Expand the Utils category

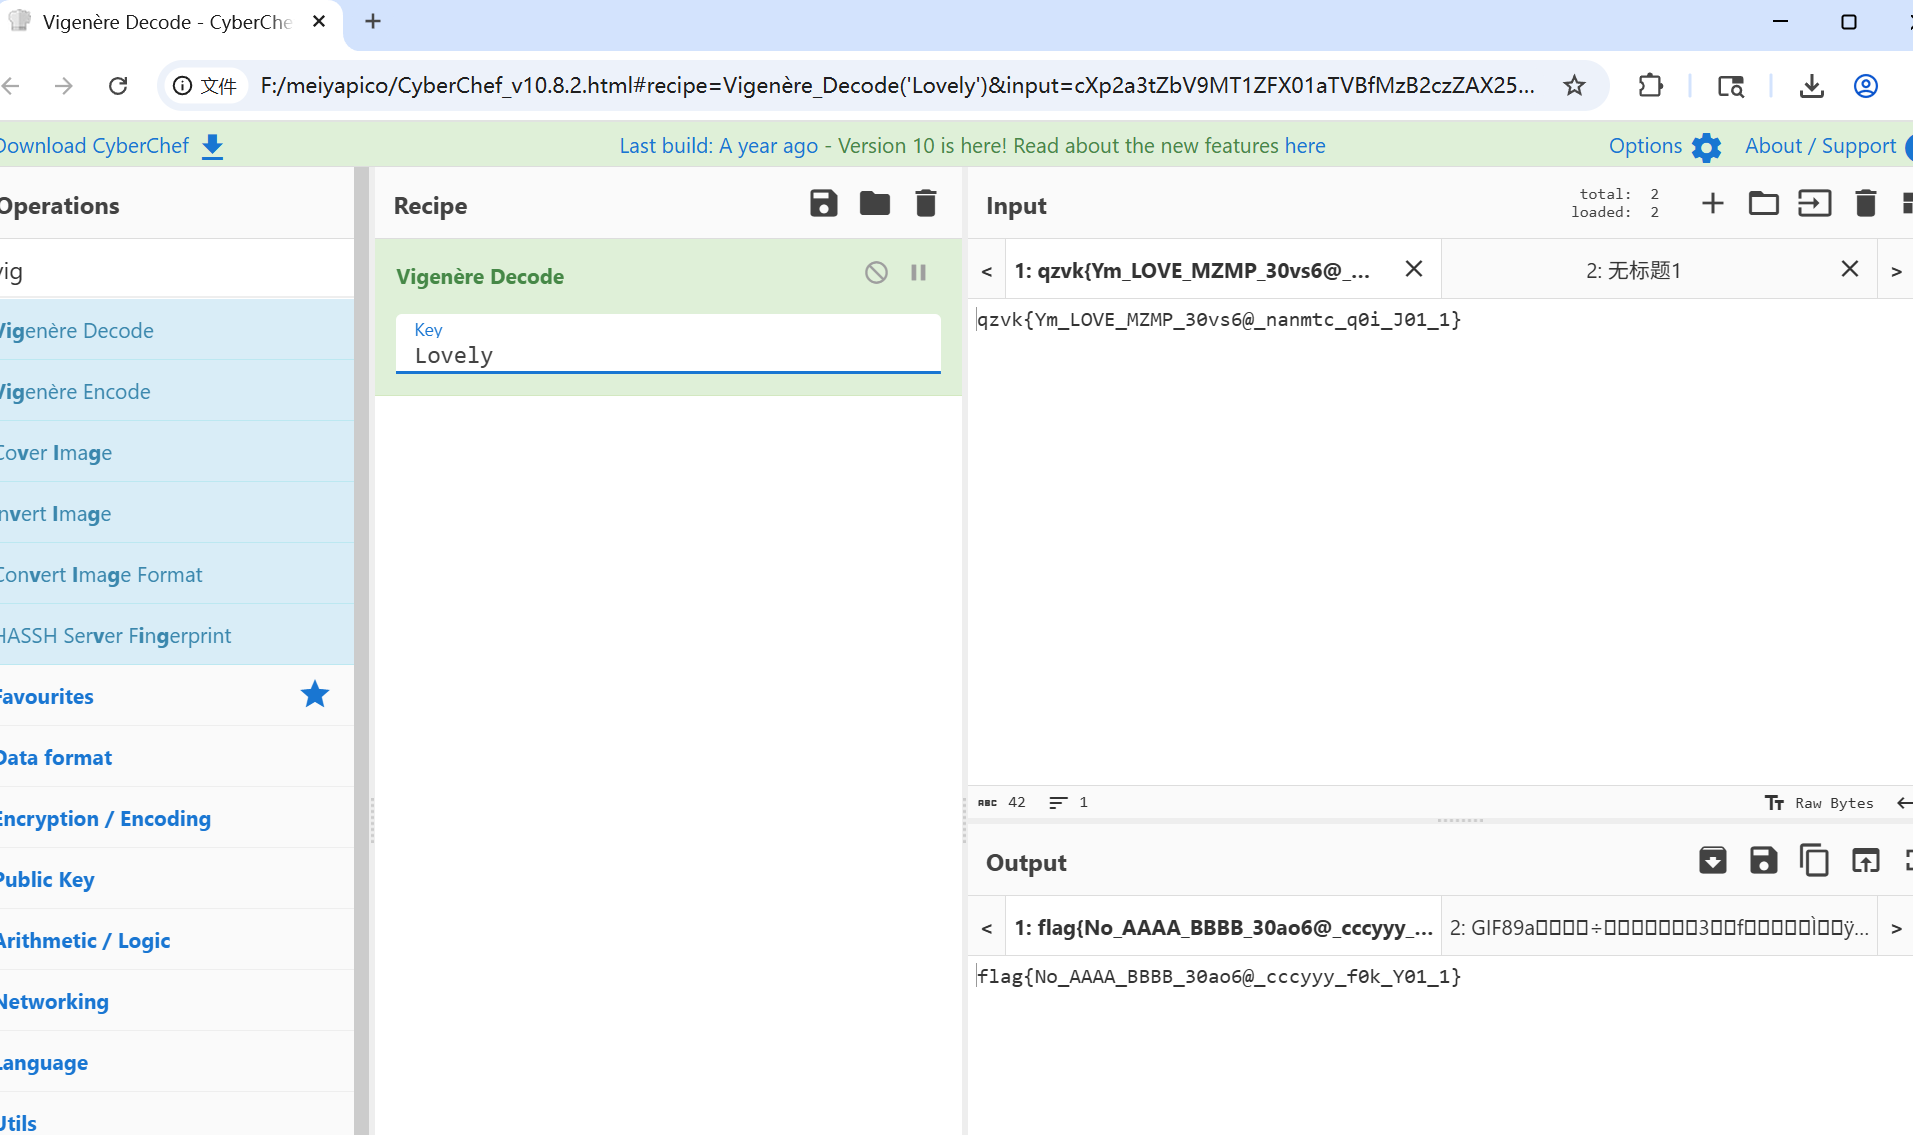pos(177,1114)
